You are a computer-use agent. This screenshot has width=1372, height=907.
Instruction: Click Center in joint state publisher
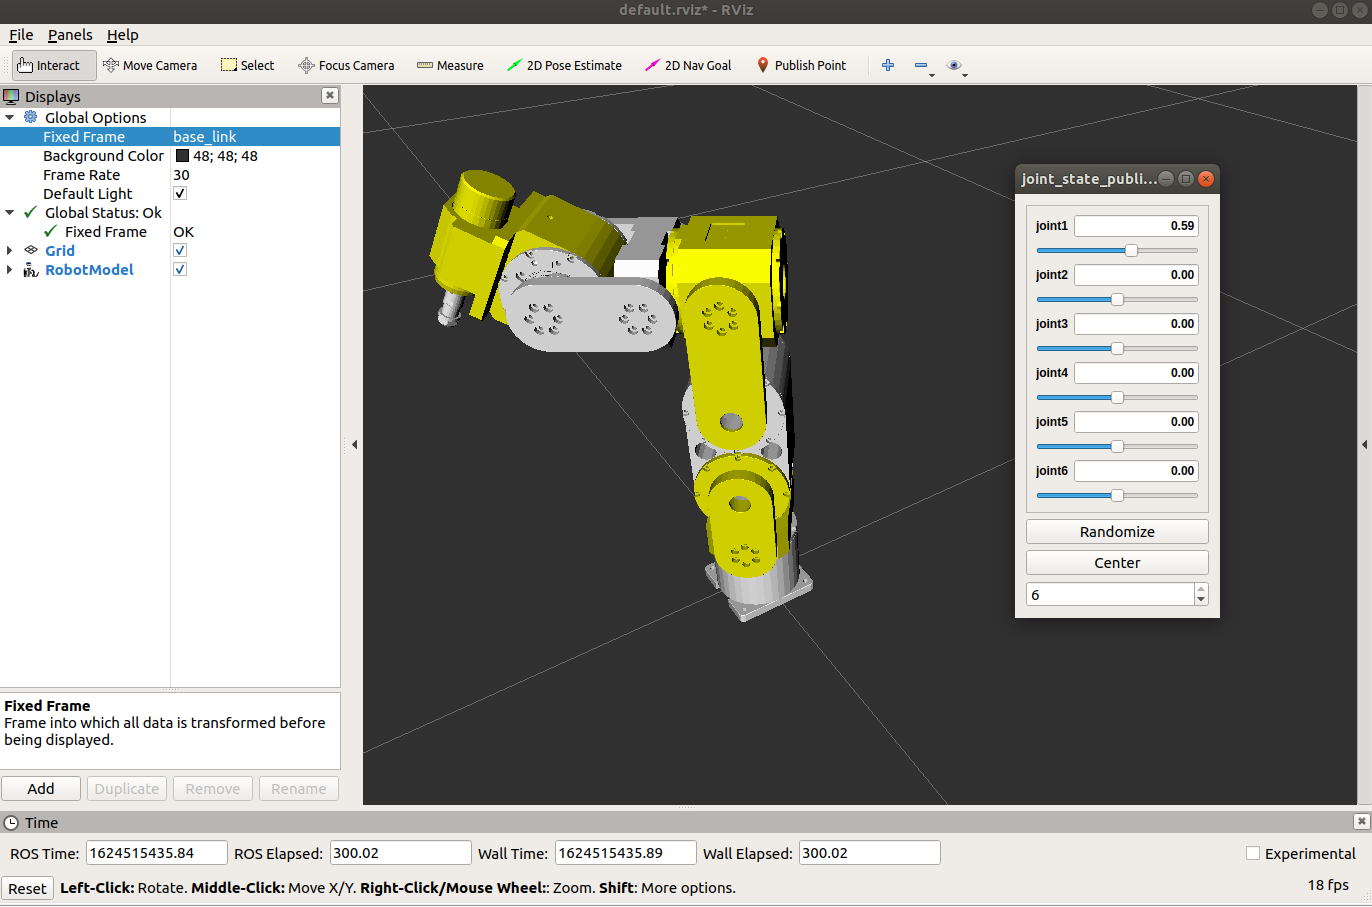(x=1117, y=562)
